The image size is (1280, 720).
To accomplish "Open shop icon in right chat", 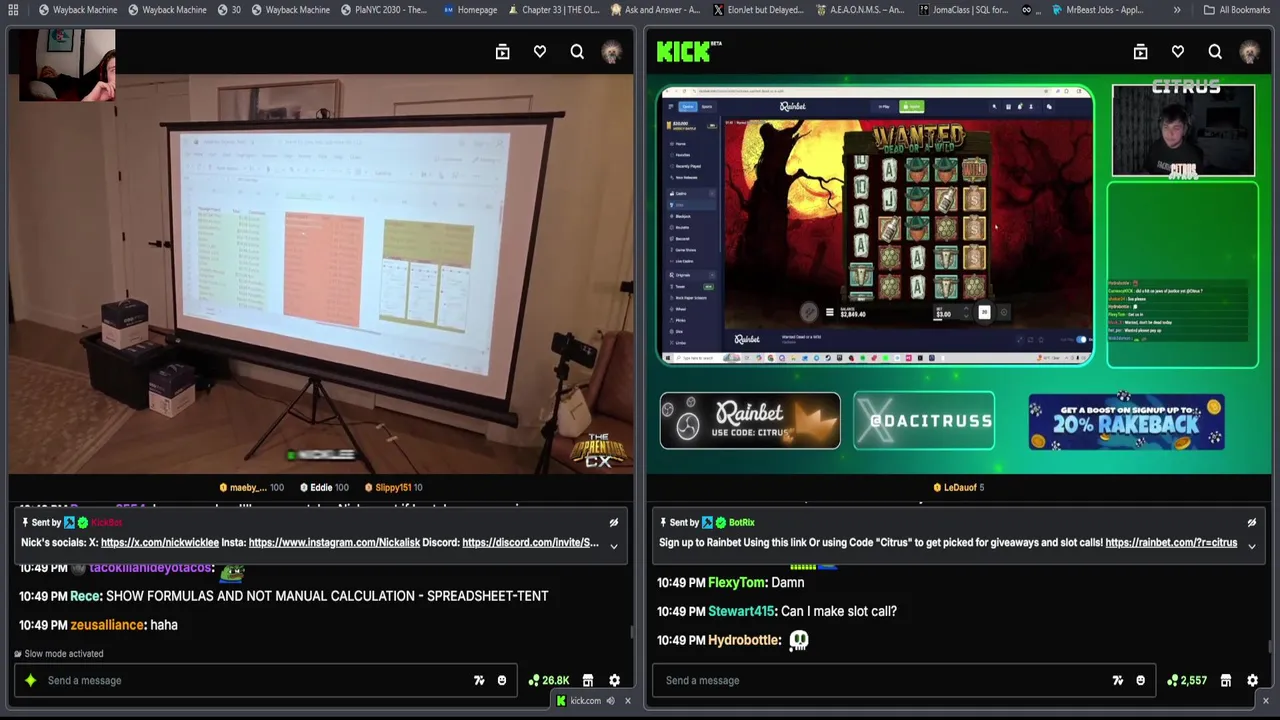I will pos(1226,680).
